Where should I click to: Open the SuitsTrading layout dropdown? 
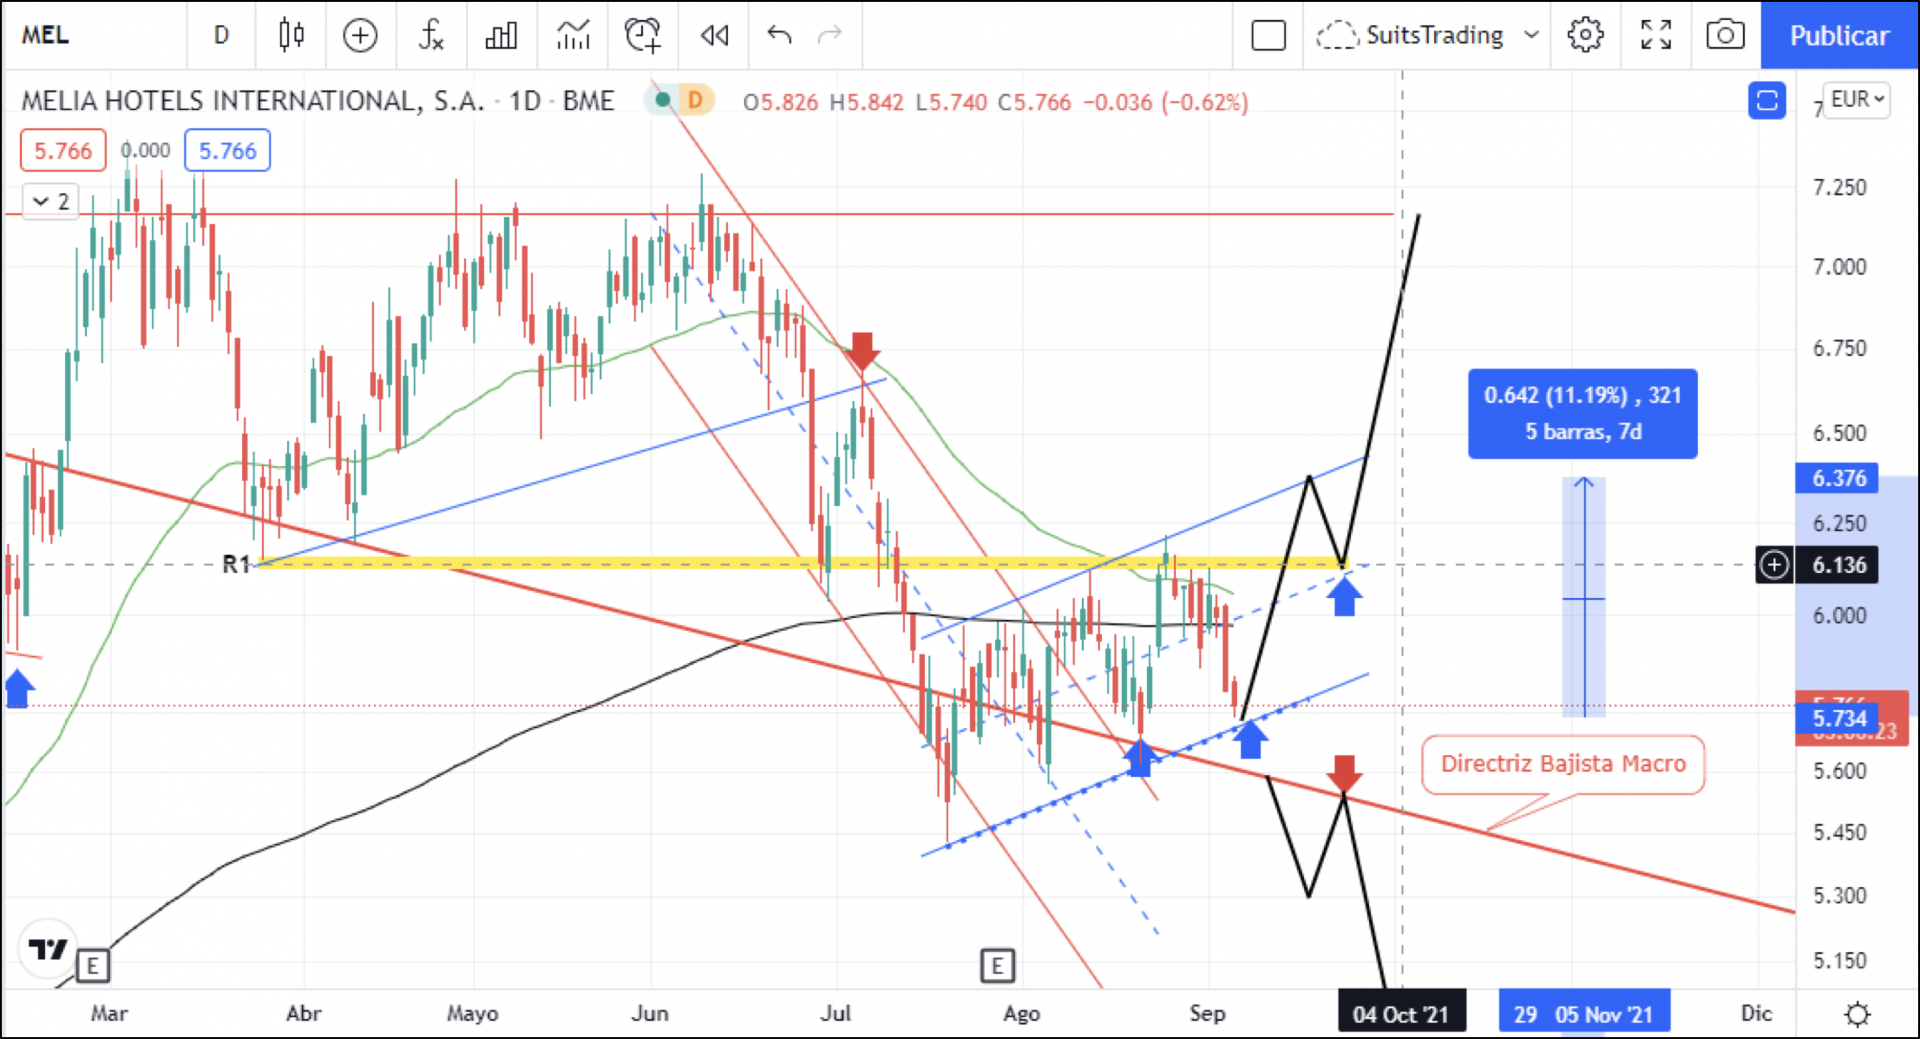point(1430,36)
